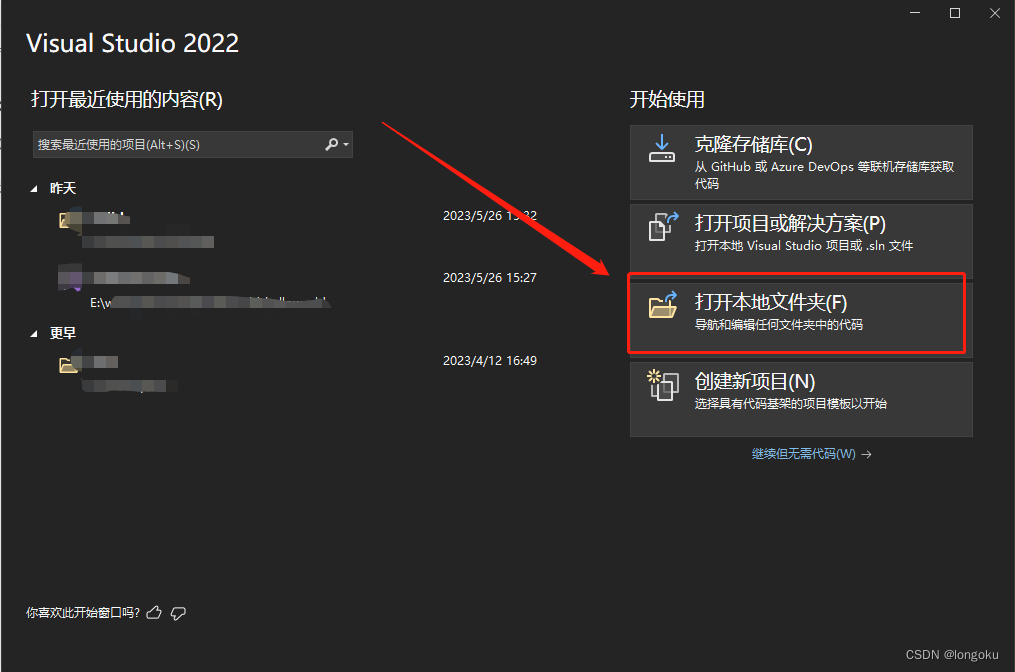Select 创建新项目(N)
This screenshot has height=672, width=1015.
click(x=801, y=399)
